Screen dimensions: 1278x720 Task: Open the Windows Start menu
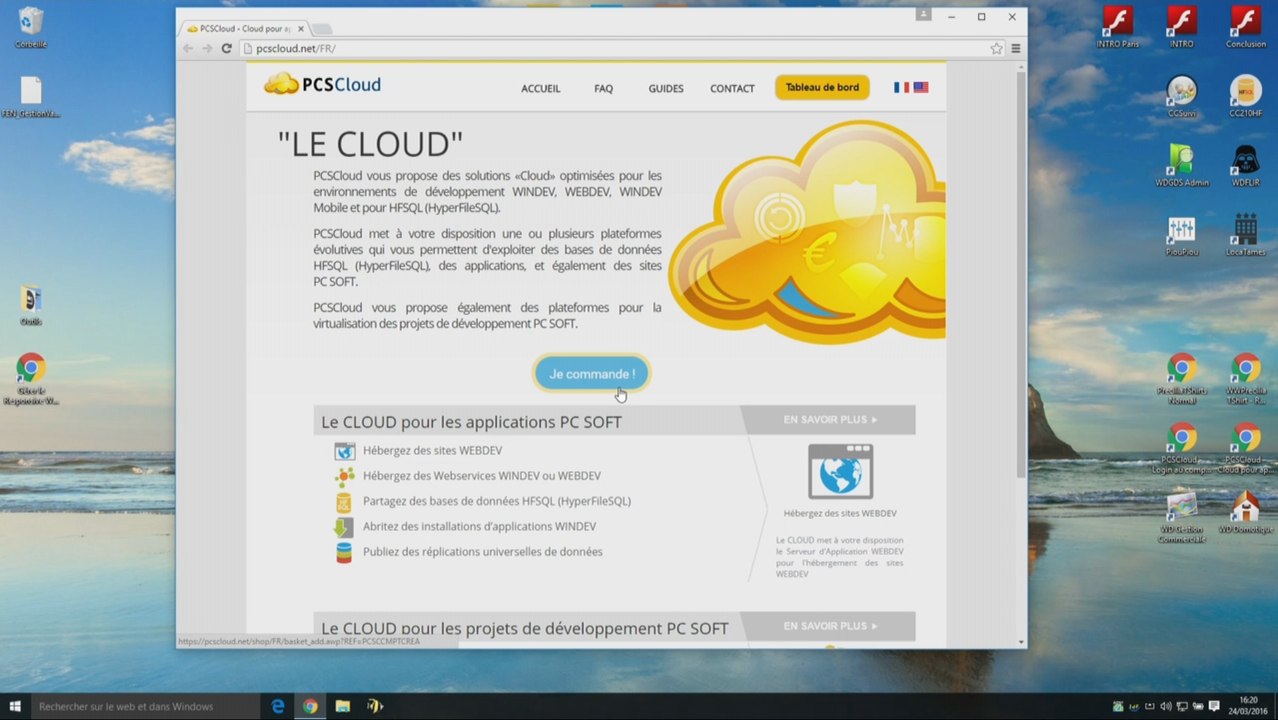click(x=15, y=706)
